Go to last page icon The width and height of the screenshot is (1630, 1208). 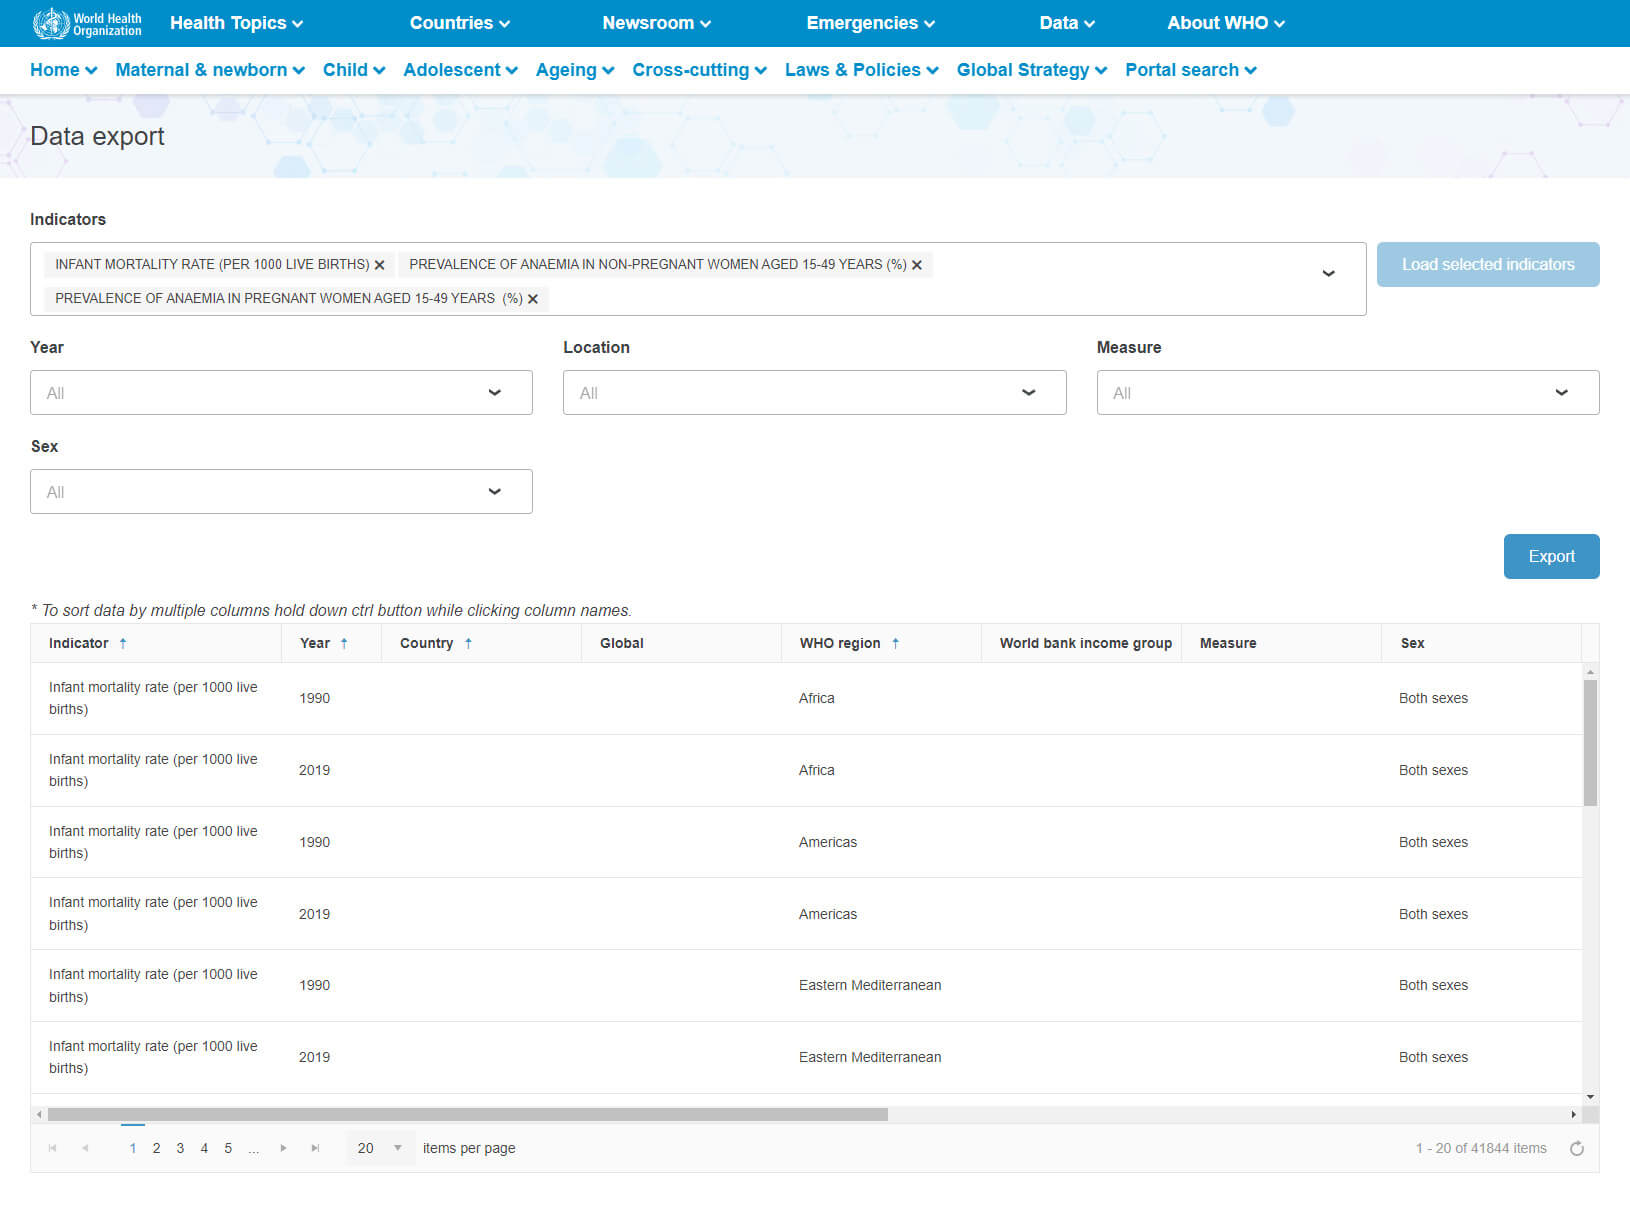click(x=315, y=1148)
